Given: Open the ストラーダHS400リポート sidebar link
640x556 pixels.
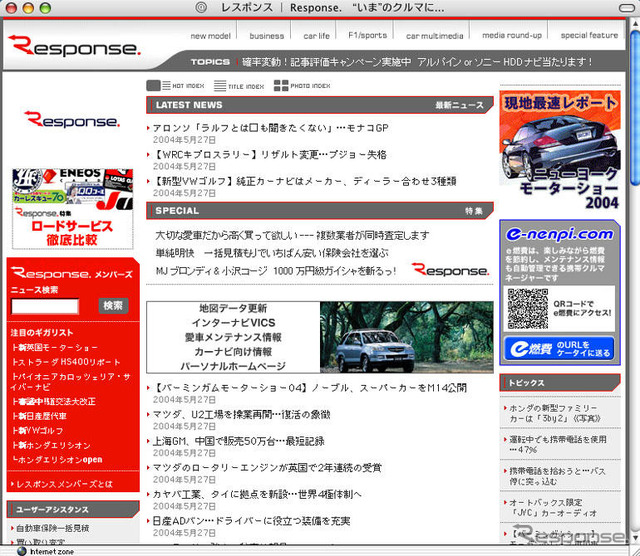Looking at the screenshot, I should 66,362.
